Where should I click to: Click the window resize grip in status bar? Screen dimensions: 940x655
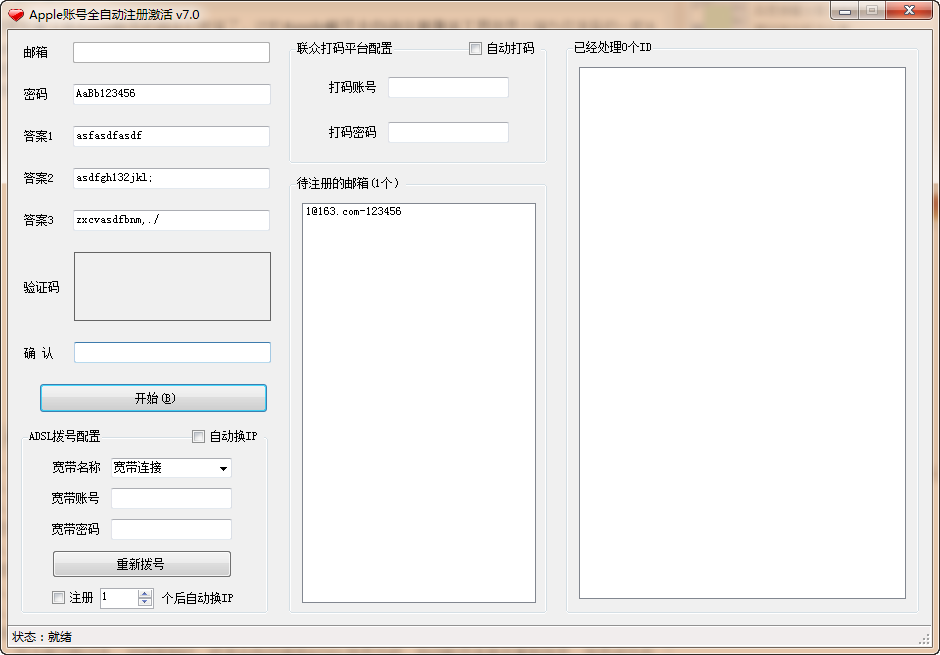click(x=924, y=639)
